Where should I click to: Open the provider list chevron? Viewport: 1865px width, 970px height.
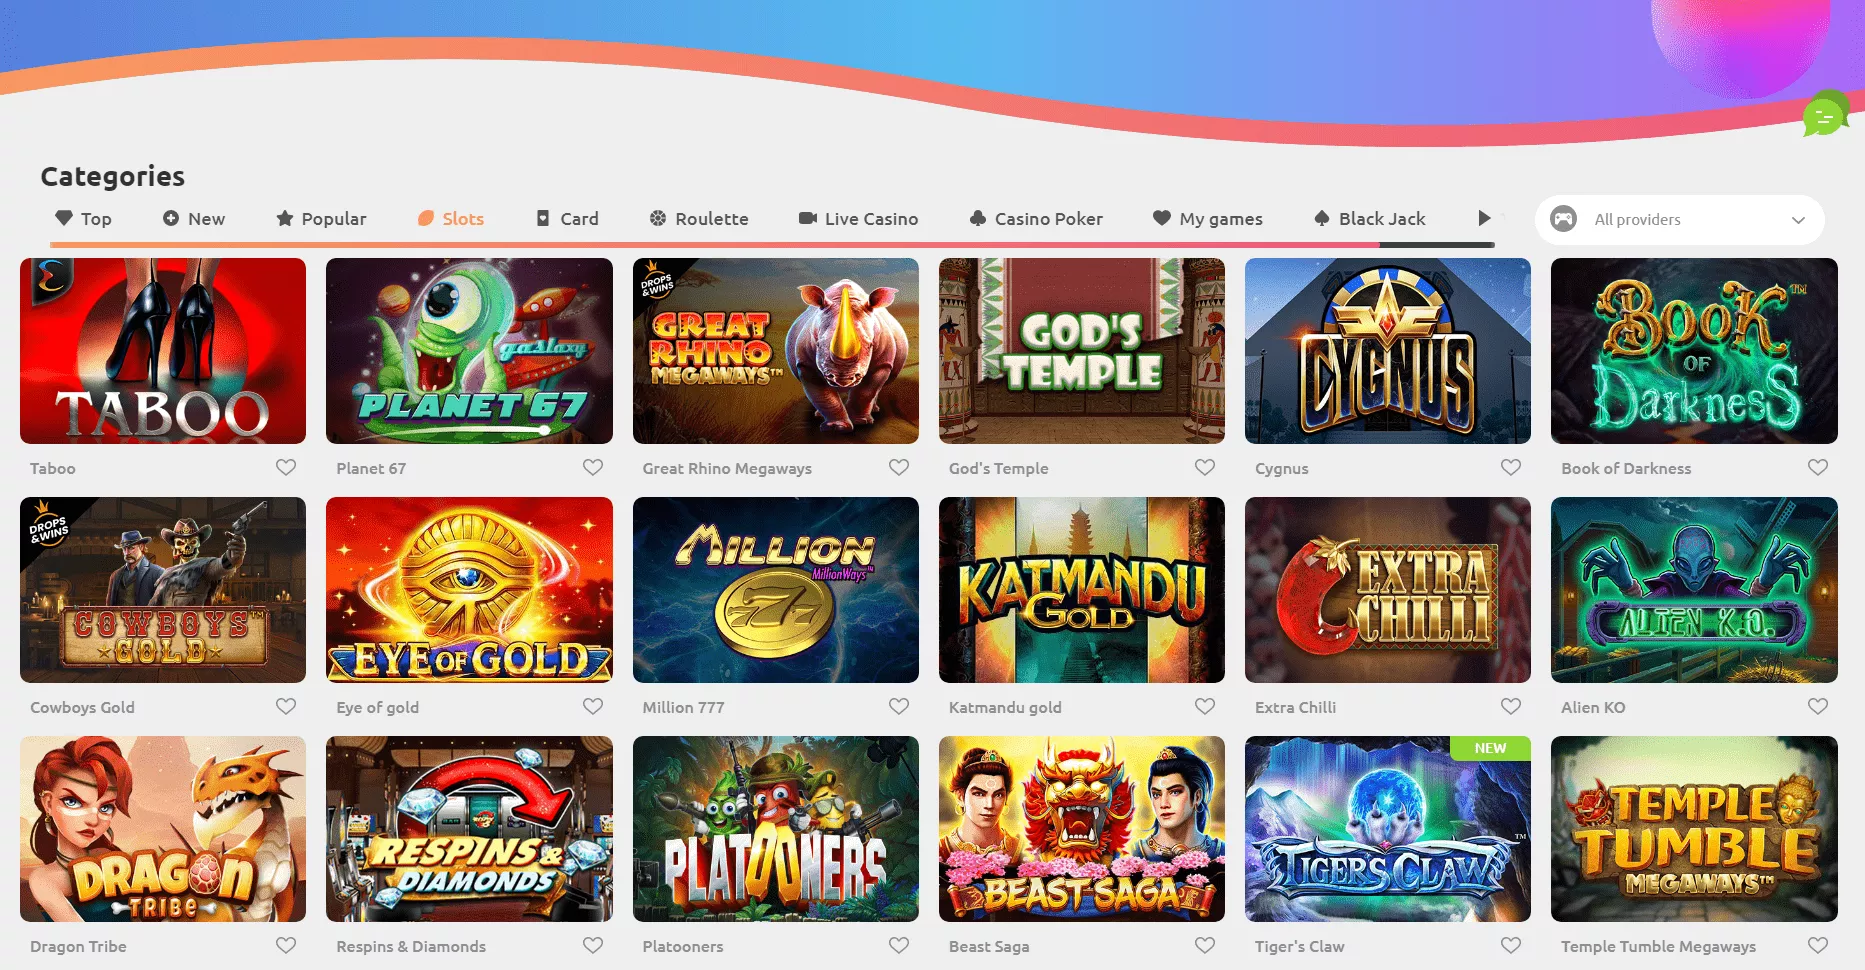1798,220
